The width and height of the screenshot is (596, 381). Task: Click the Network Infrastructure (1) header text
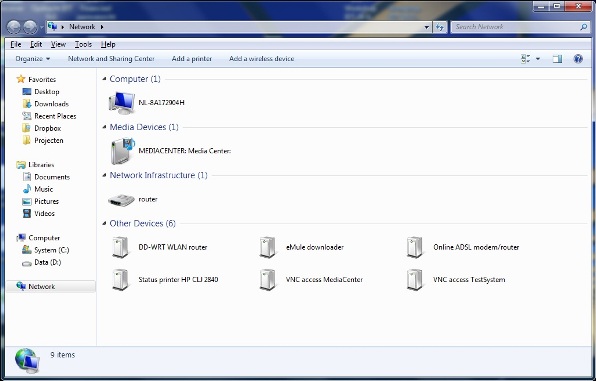click(159, 175)
